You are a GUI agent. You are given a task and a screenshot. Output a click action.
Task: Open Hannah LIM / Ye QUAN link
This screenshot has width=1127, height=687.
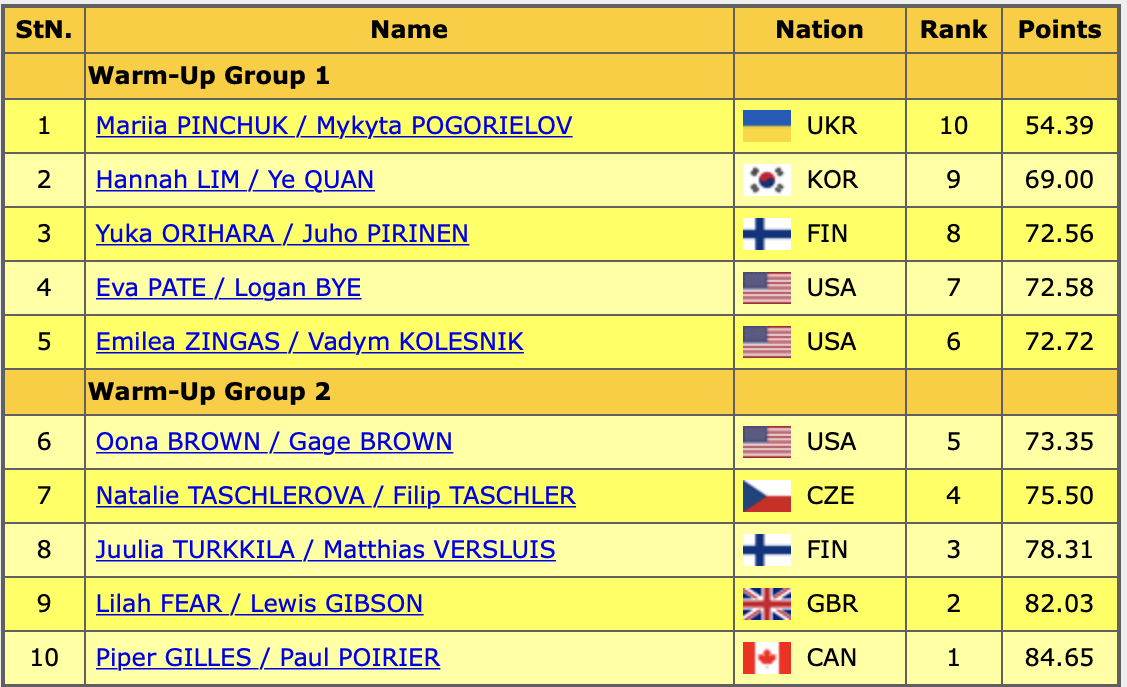(235, 180)
